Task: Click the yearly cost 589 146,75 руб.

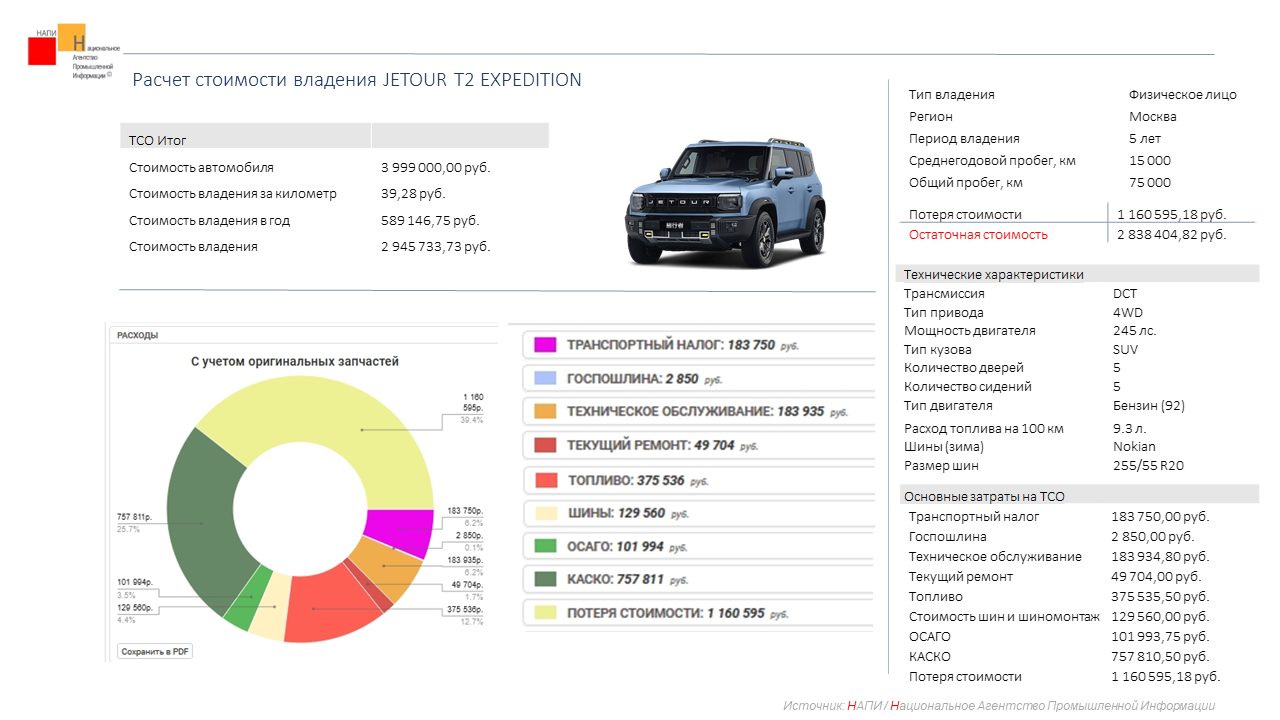Action: click(430, 220)
